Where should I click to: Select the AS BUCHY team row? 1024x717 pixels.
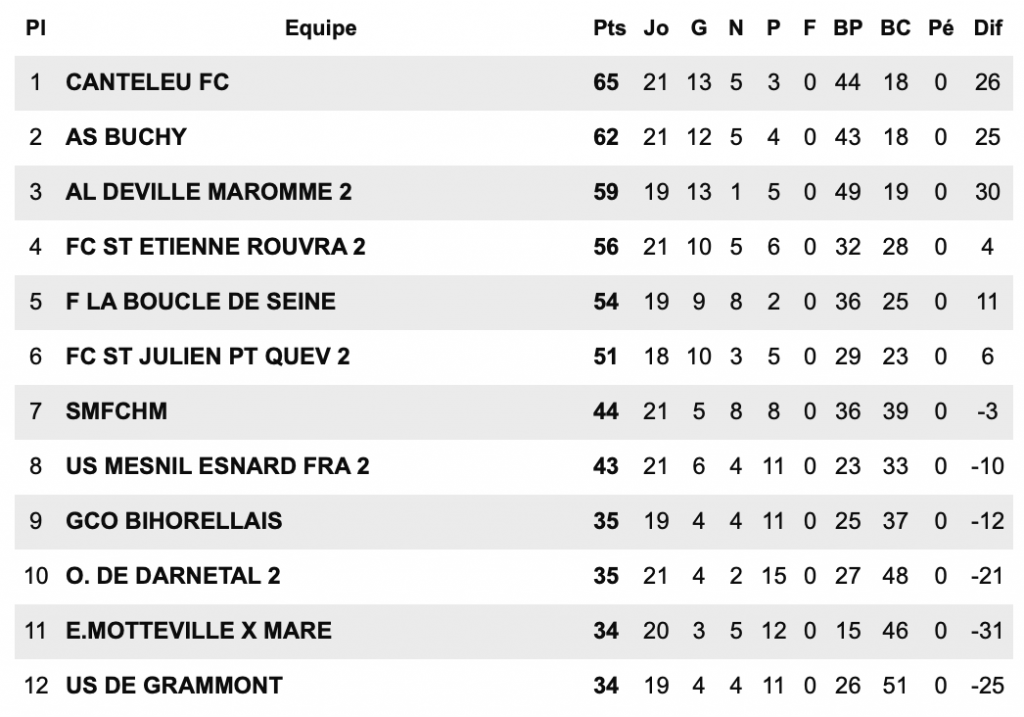513,137
